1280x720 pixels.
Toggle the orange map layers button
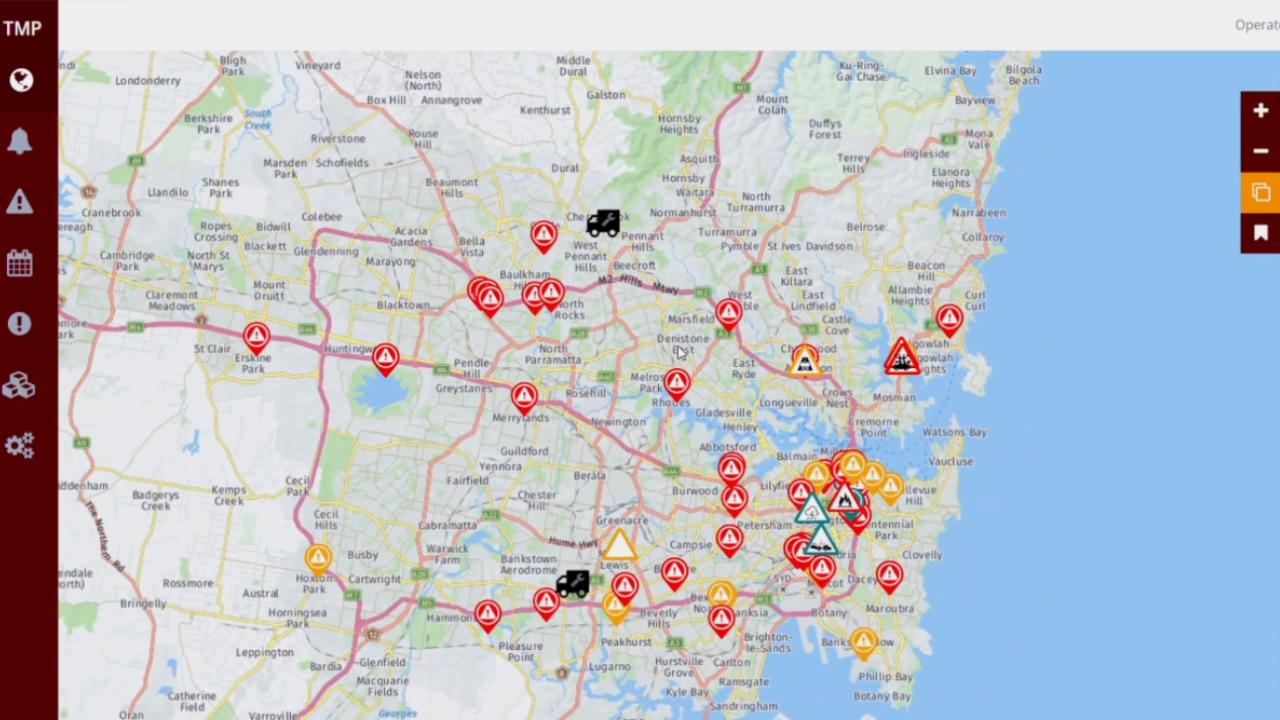click(1260, 192)
